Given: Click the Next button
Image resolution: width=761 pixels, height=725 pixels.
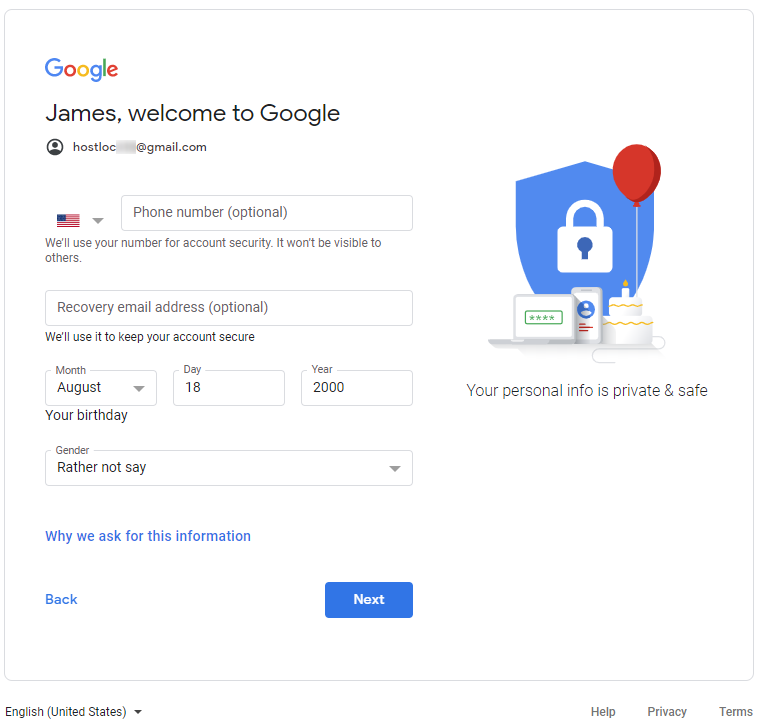Looking at the screenshot, I should coord(368,600).
